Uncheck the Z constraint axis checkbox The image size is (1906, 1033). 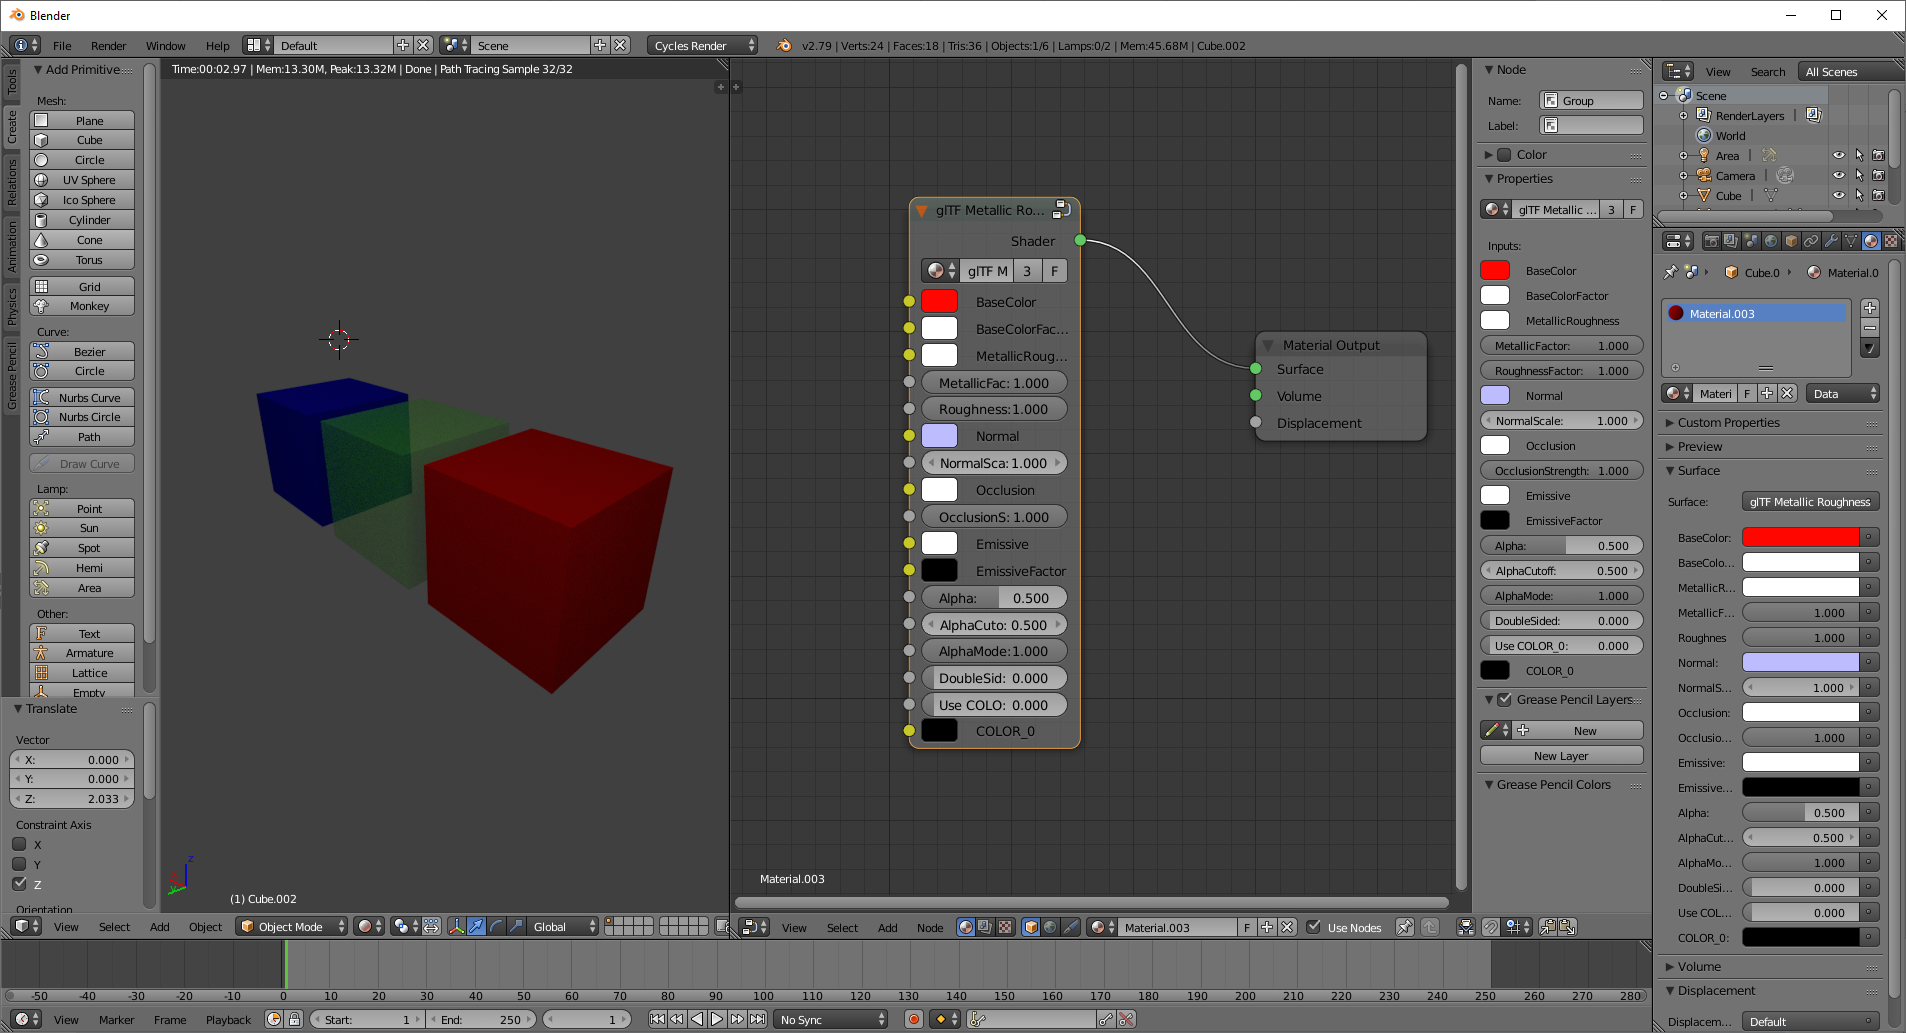coord(19,884)
